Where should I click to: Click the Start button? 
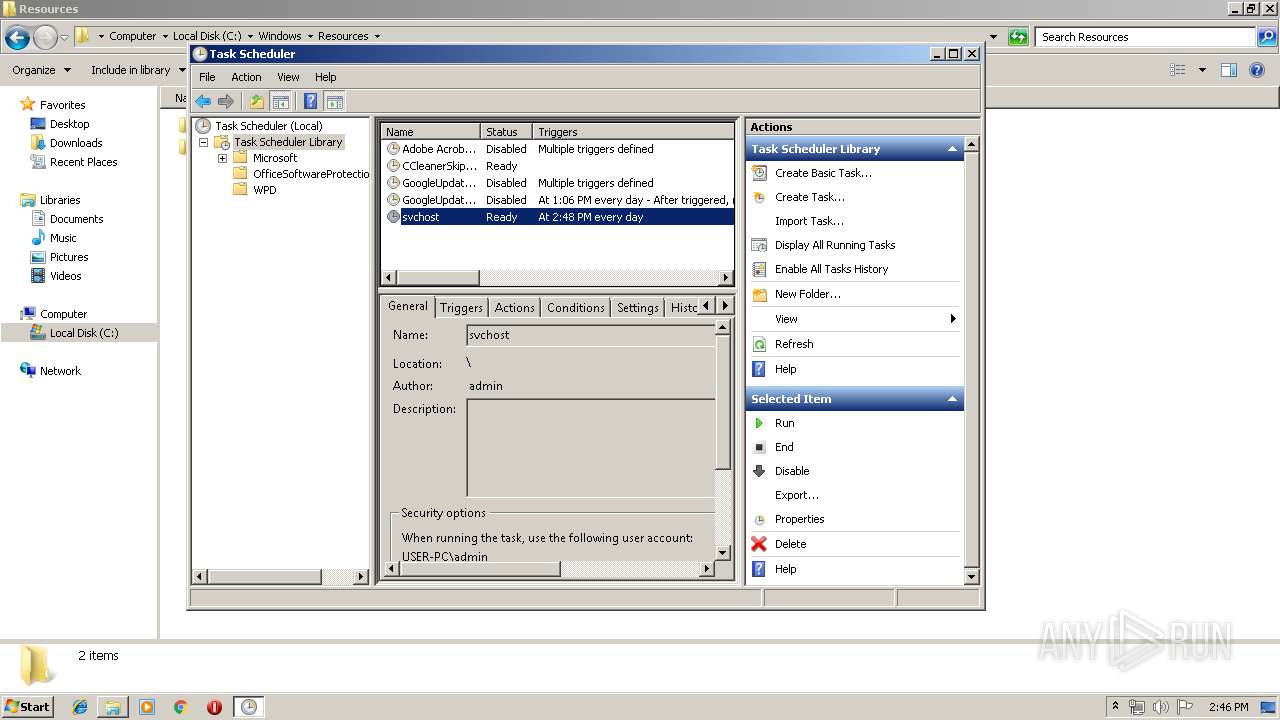27,707
